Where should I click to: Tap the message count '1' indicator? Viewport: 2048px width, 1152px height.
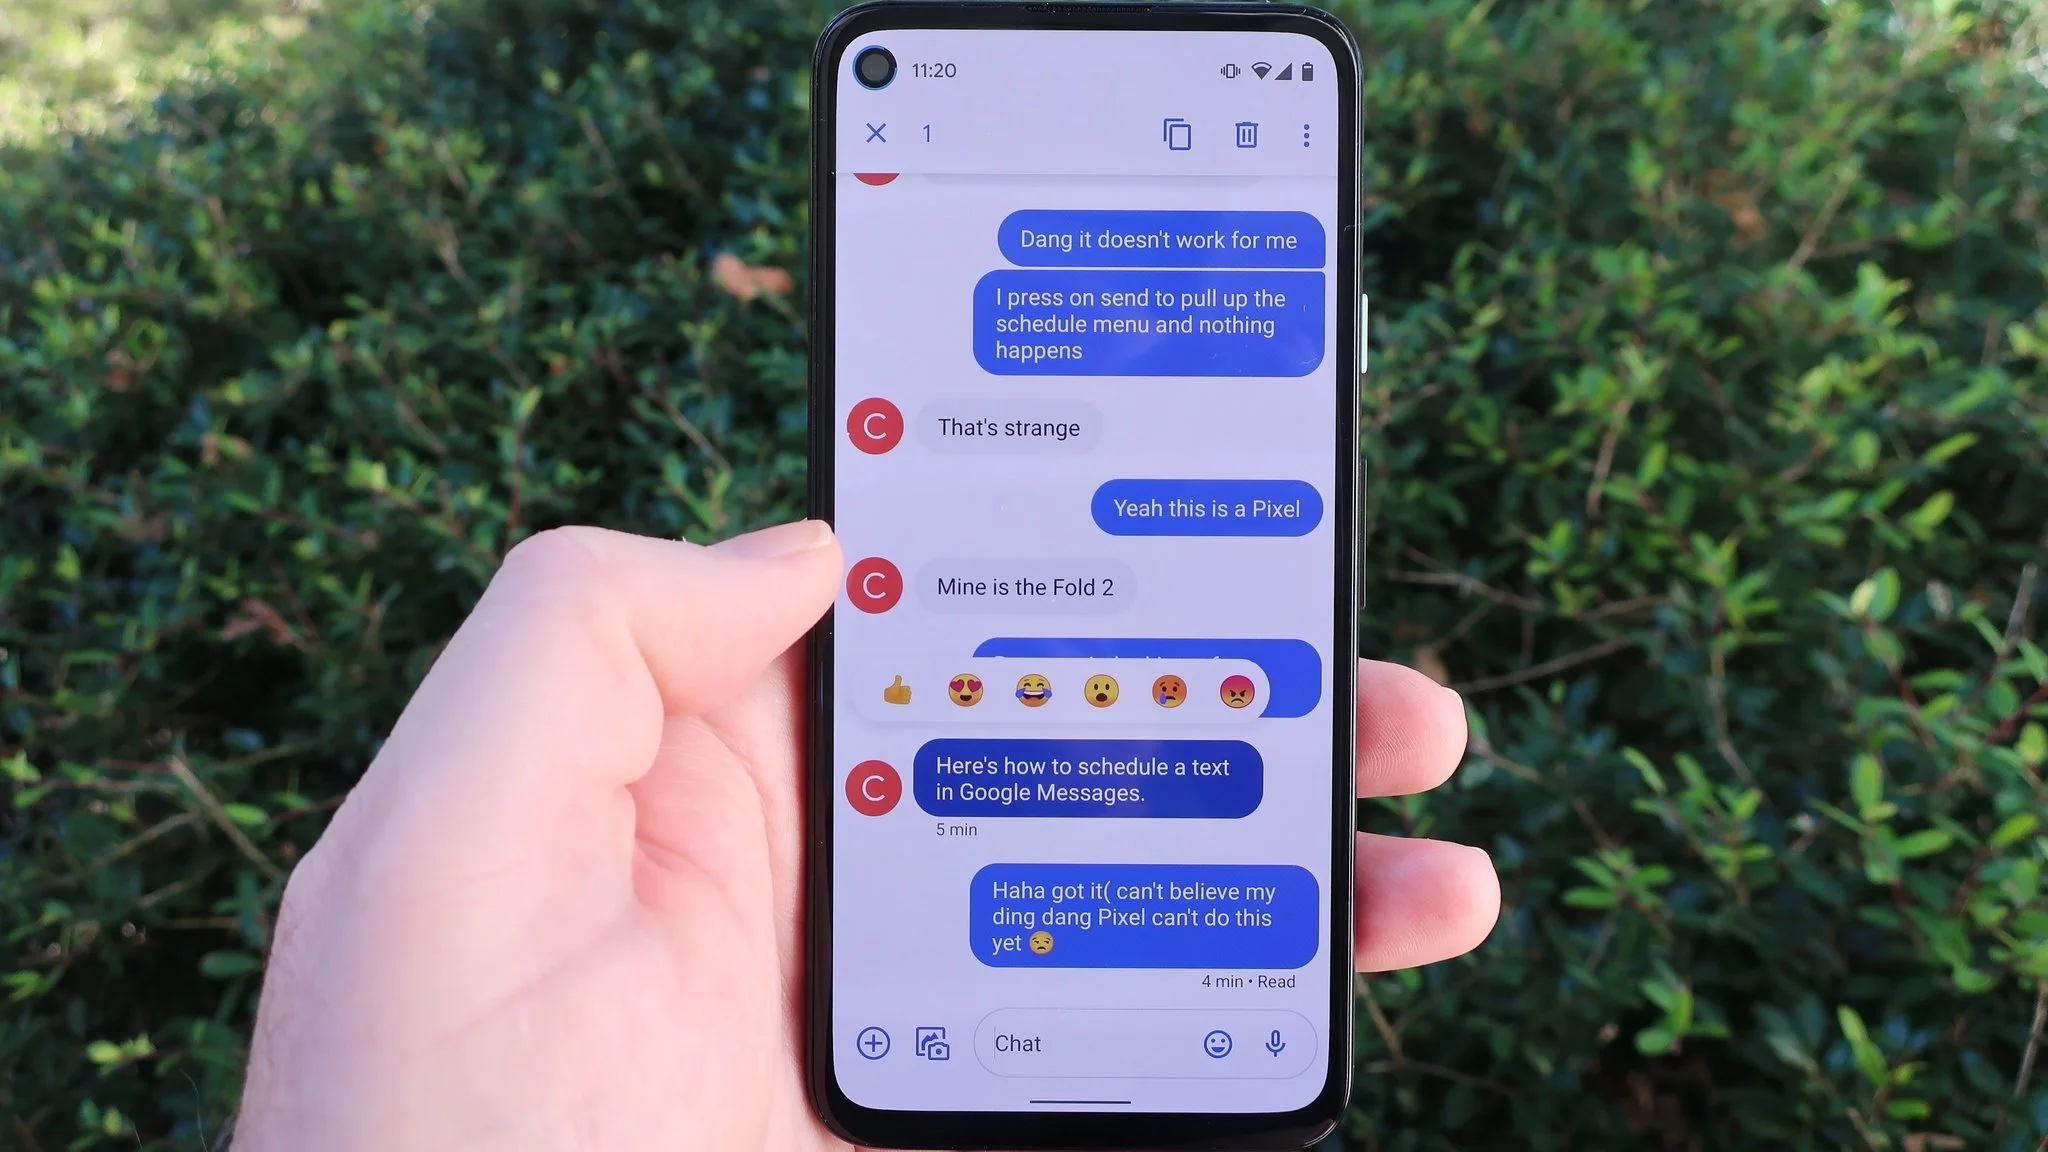tap(927, 132)
